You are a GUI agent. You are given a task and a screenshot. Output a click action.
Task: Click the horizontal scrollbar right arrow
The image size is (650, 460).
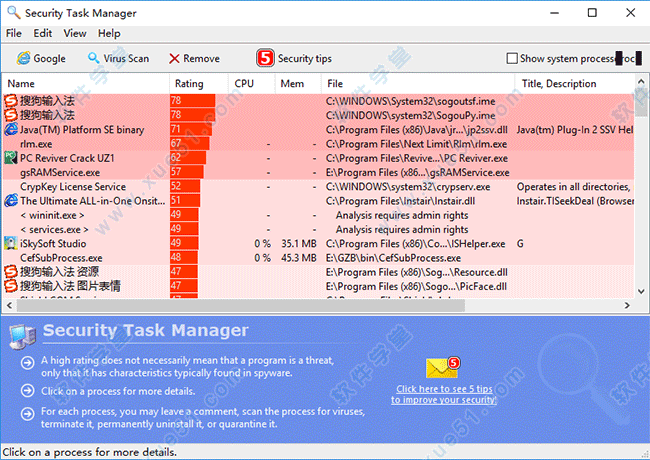click(627, 306)
